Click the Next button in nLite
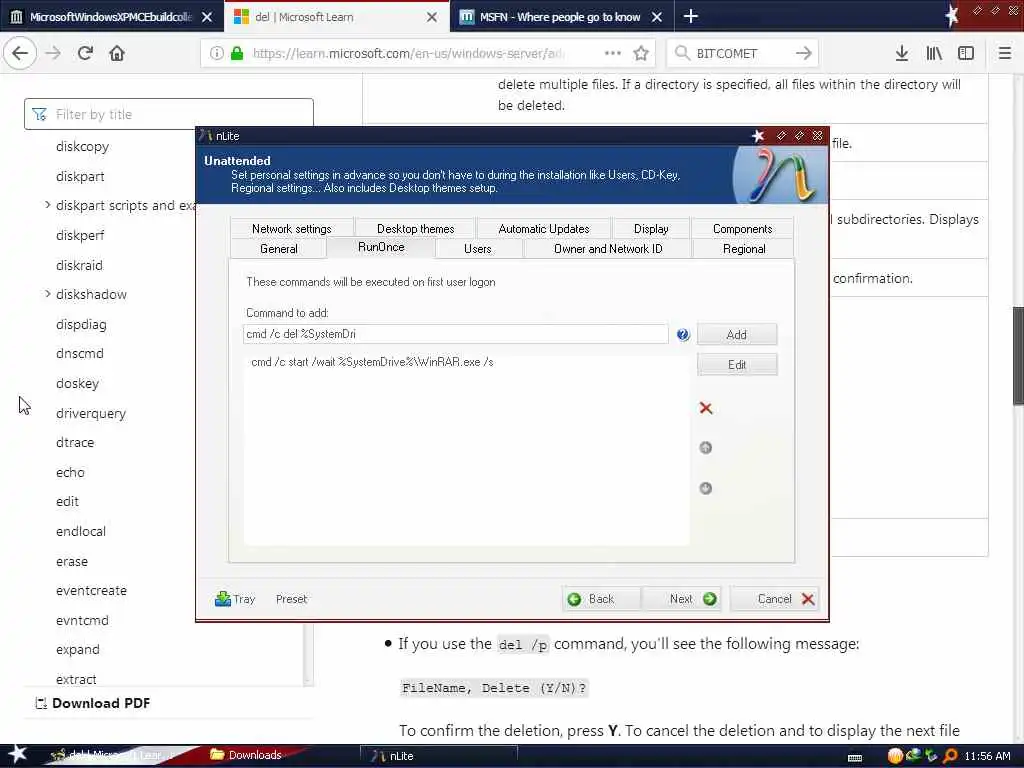The height and width of the screenshot is (768, 1024). [681, 599]
